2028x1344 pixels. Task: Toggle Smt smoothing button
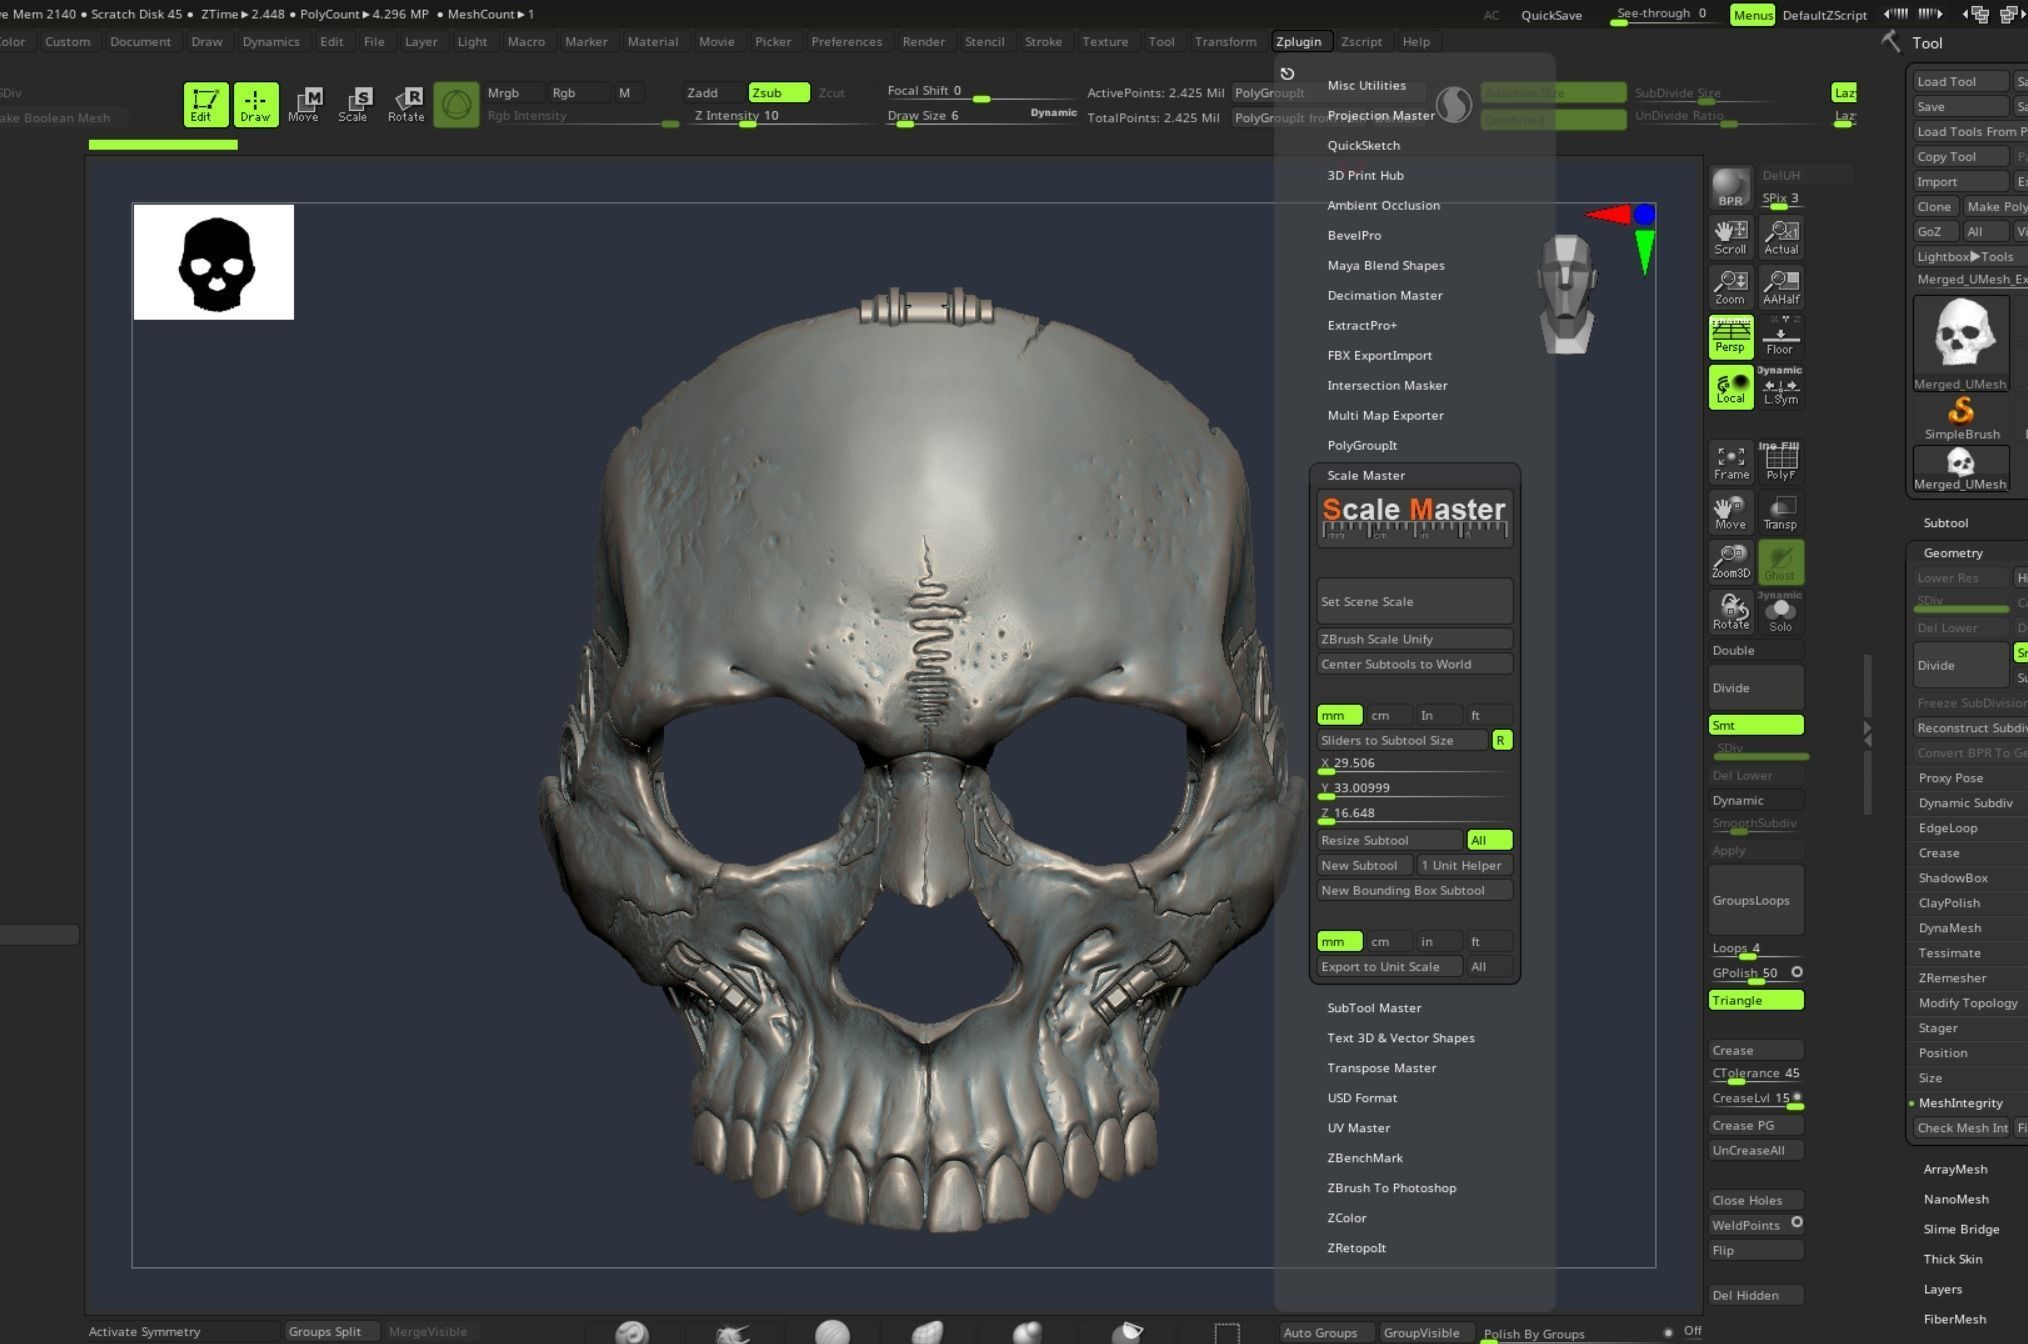[1756, 725]
